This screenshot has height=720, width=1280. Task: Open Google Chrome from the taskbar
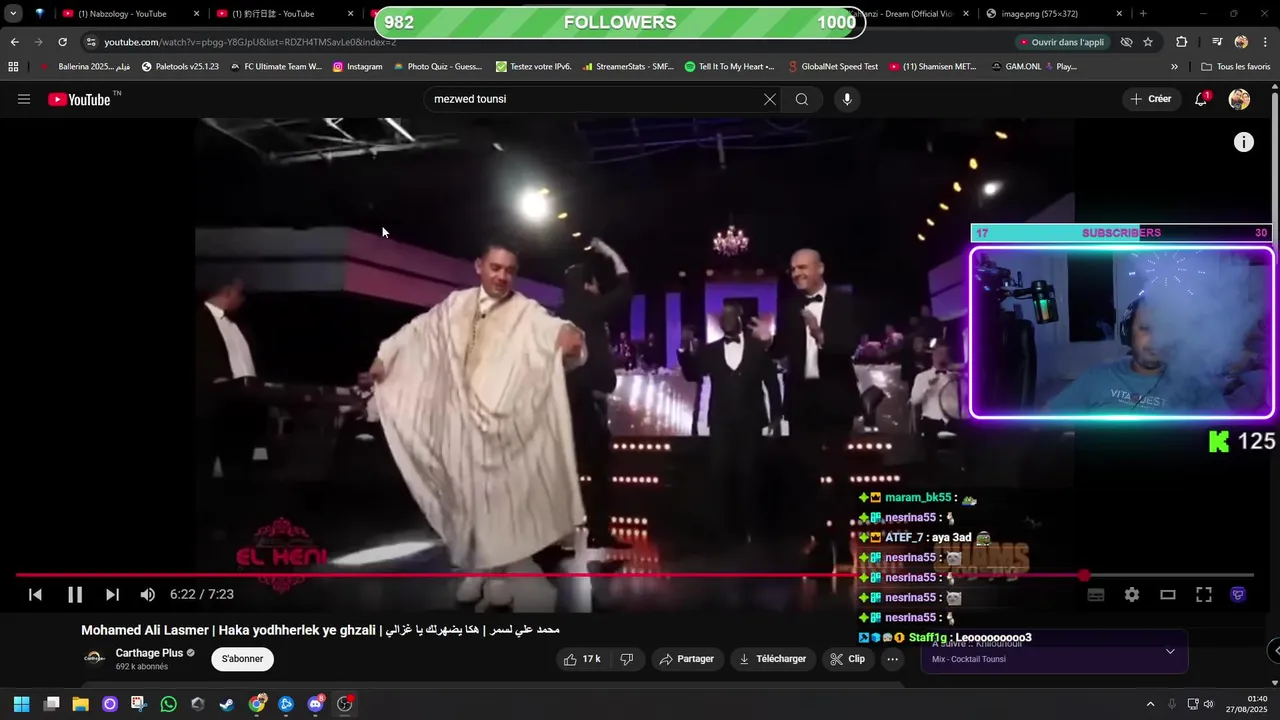pyautogui.click(x=257, y=704)
